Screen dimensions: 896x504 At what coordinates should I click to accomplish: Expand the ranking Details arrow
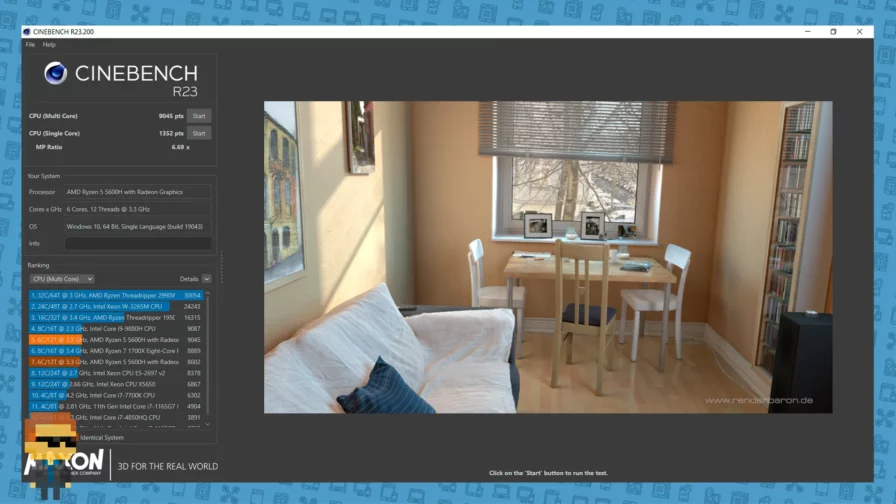206,279
